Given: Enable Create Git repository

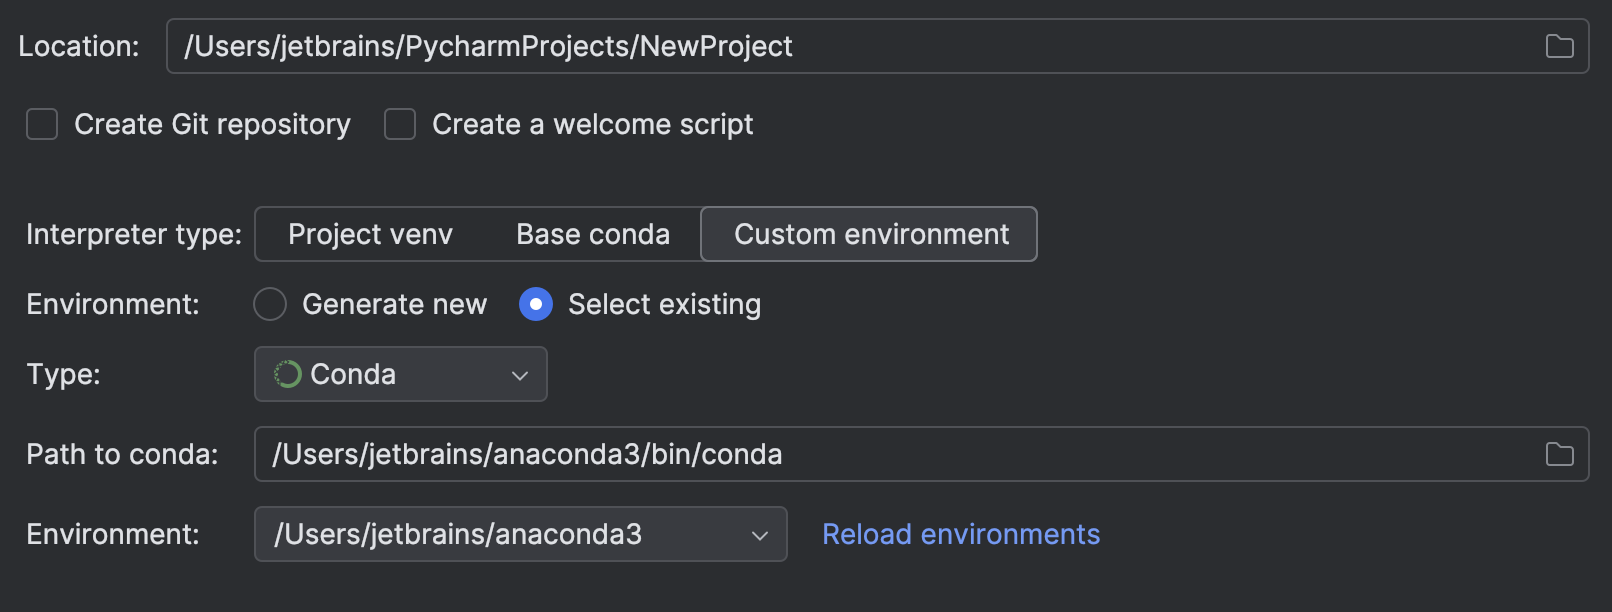Looking at the screenshot, I should pyautogui.click(x=41, y=124).
